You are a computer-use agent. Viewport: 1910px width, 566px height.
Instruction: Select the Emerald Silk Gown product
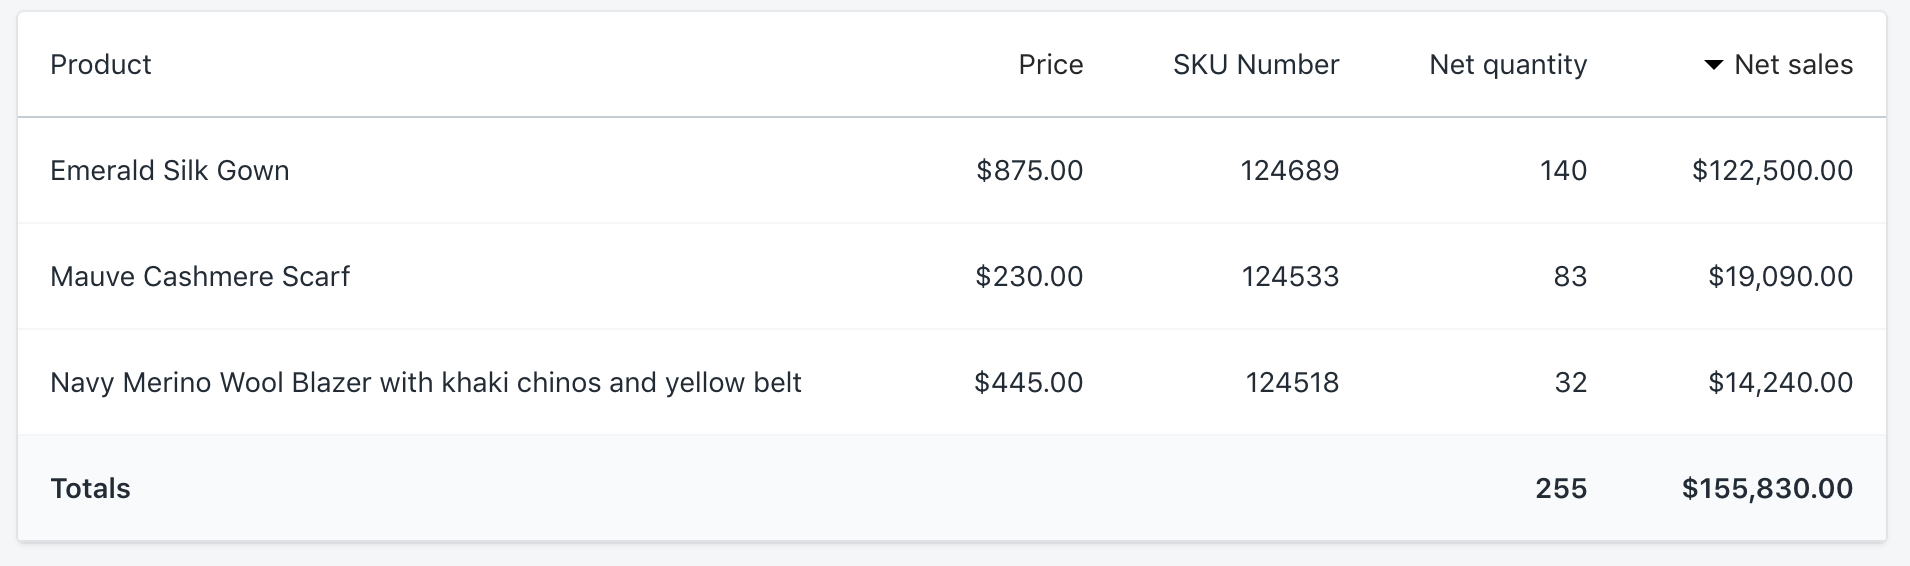170,171
